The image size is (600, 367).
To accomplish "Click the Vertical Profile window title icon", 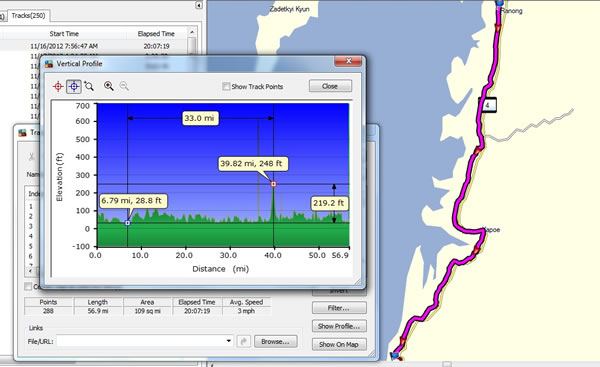I will tap(49, 64).
